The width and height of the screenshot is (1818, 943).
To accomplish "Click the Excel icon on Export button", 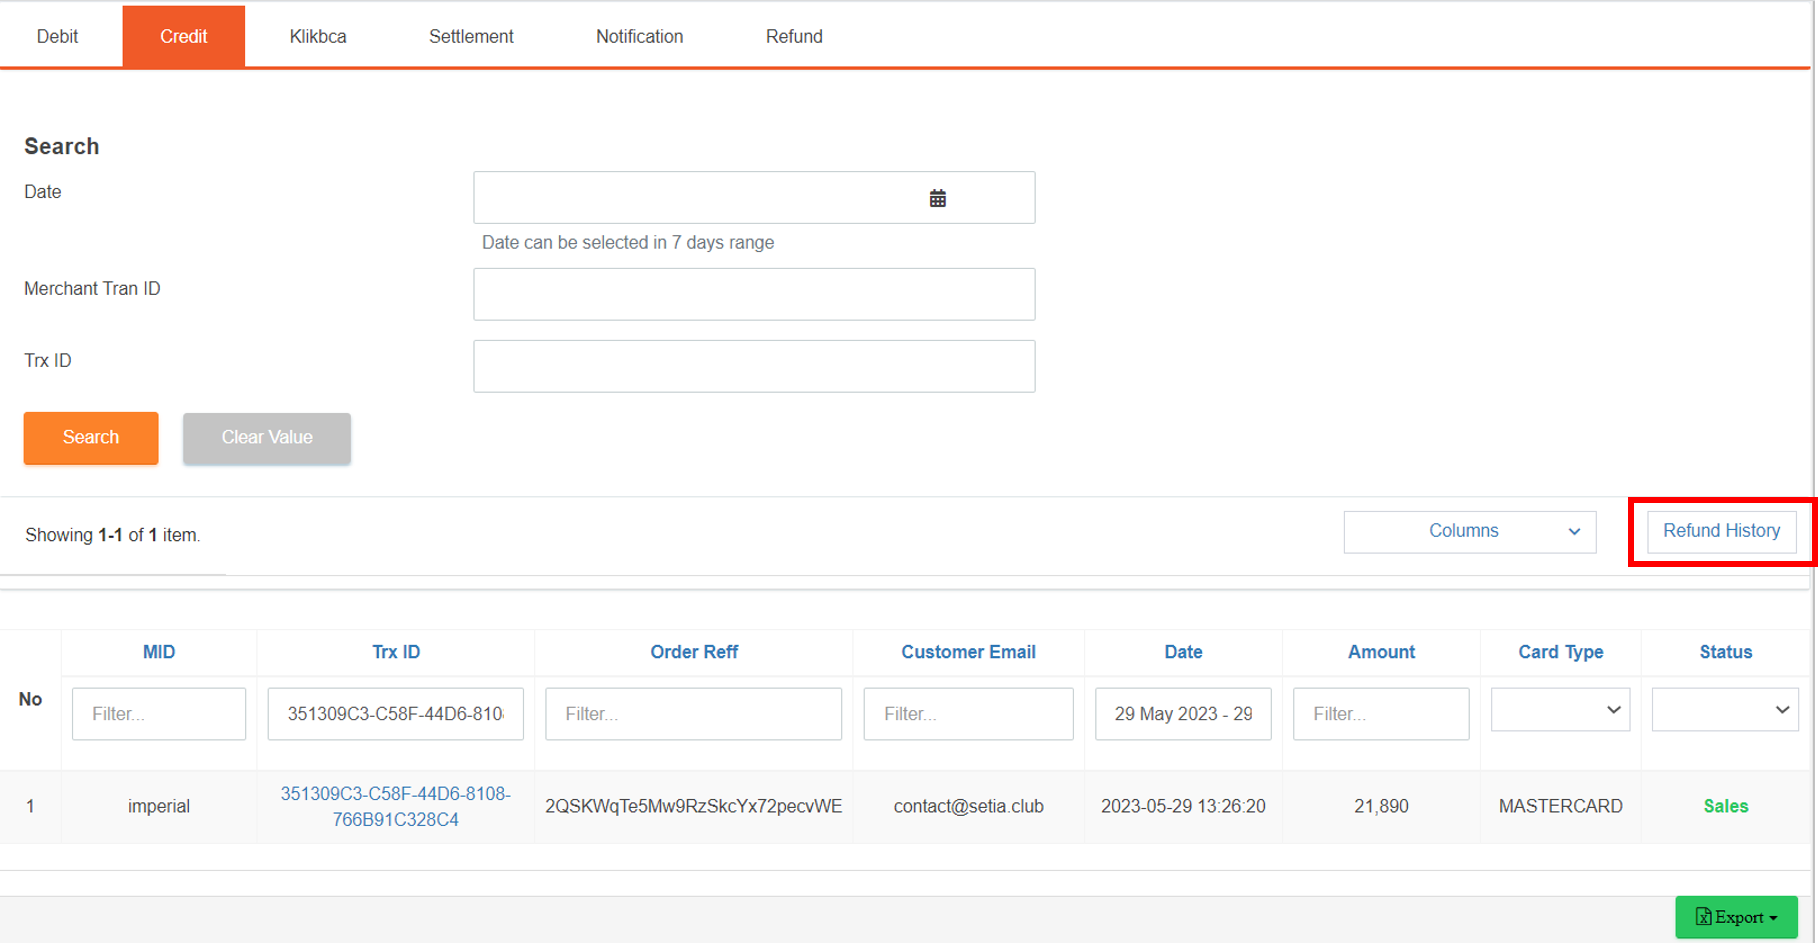I will point(1703,917).
